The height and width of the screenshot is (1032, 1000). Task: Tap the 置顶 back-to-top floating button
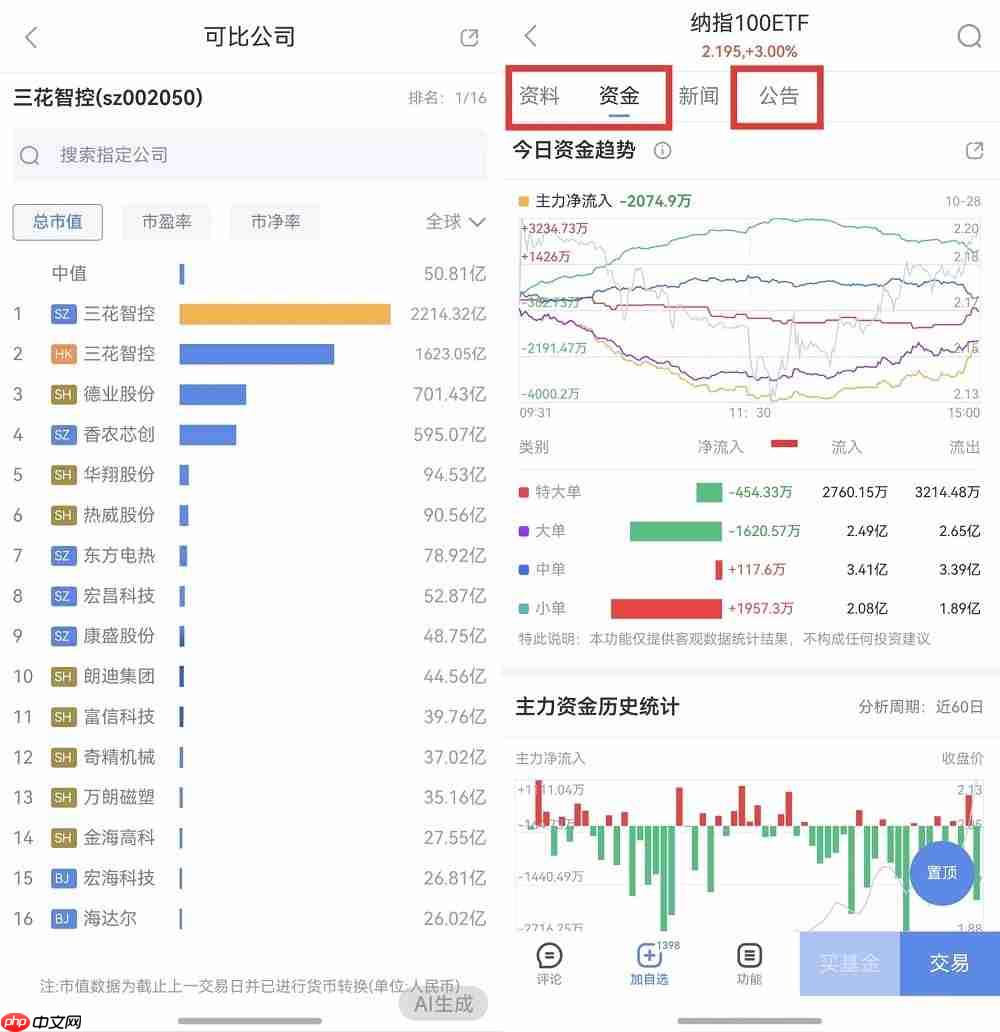pos(941,872)
